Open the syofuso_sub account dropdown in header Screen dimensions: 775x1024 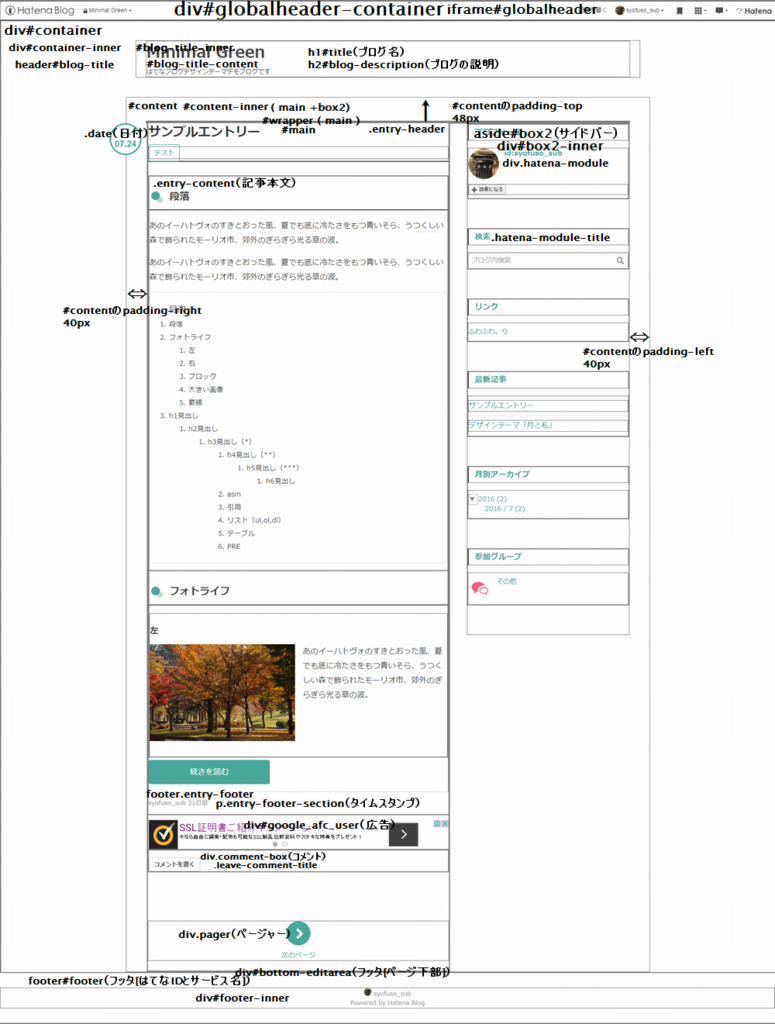tap(639, 10)
